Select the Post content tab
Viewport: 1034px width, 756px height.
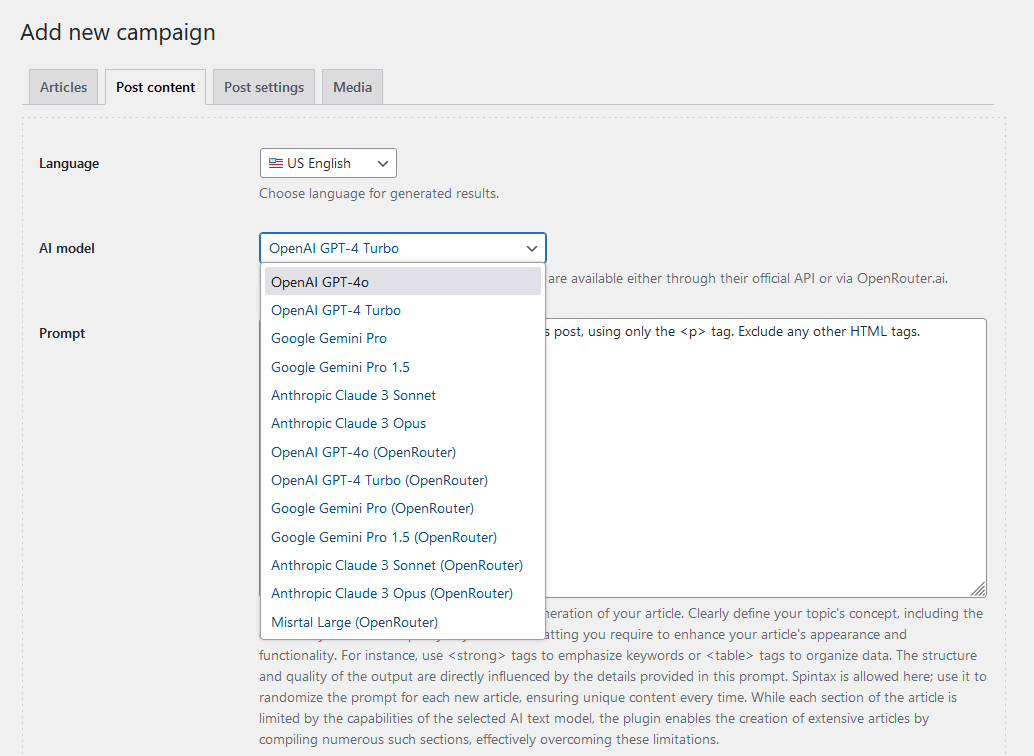point(156,87)
